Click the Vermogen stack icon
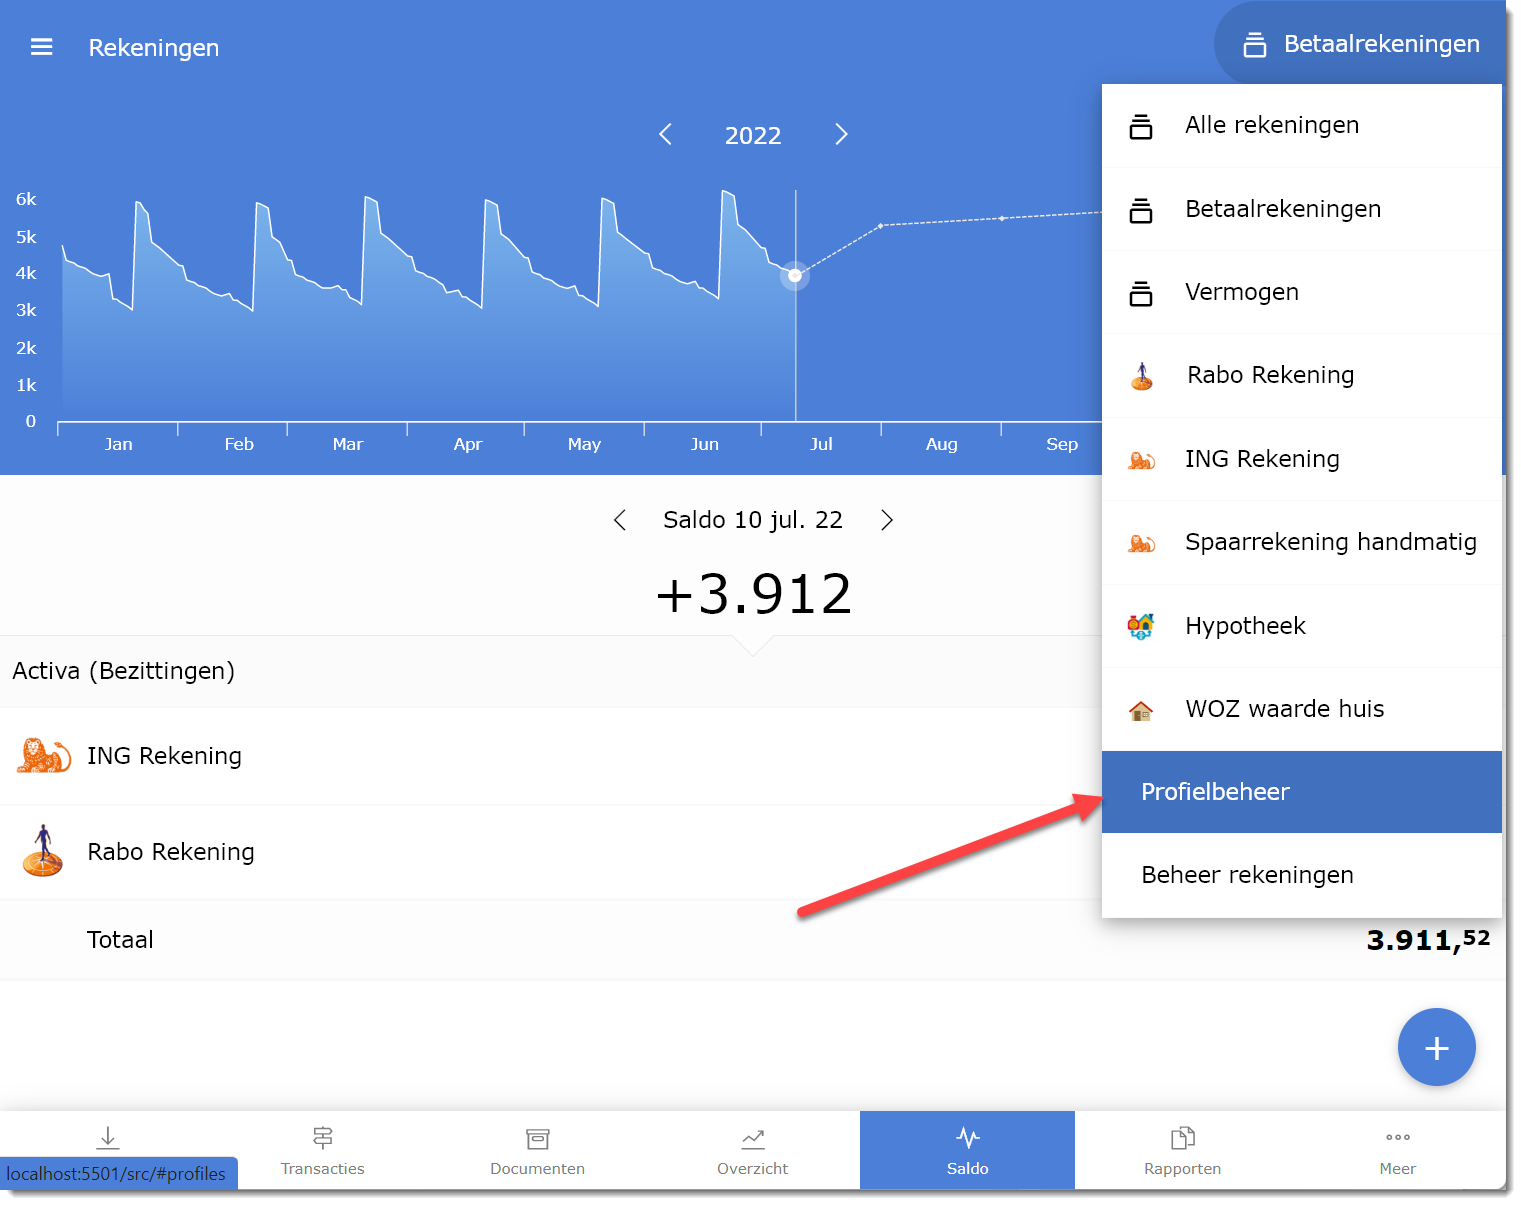Viewport: 1521px width, 1205px height. coord(1141,294)
